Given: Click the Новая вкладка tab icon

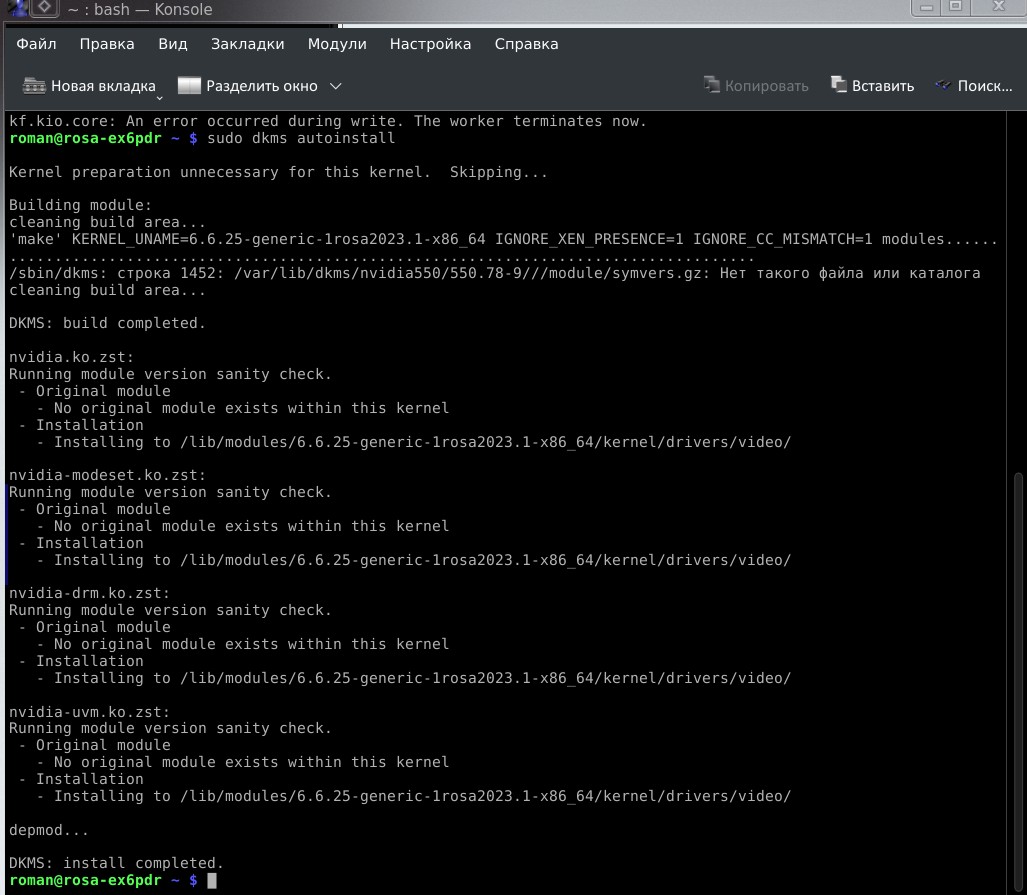Looking at the screenshot, I should (34, 86).
